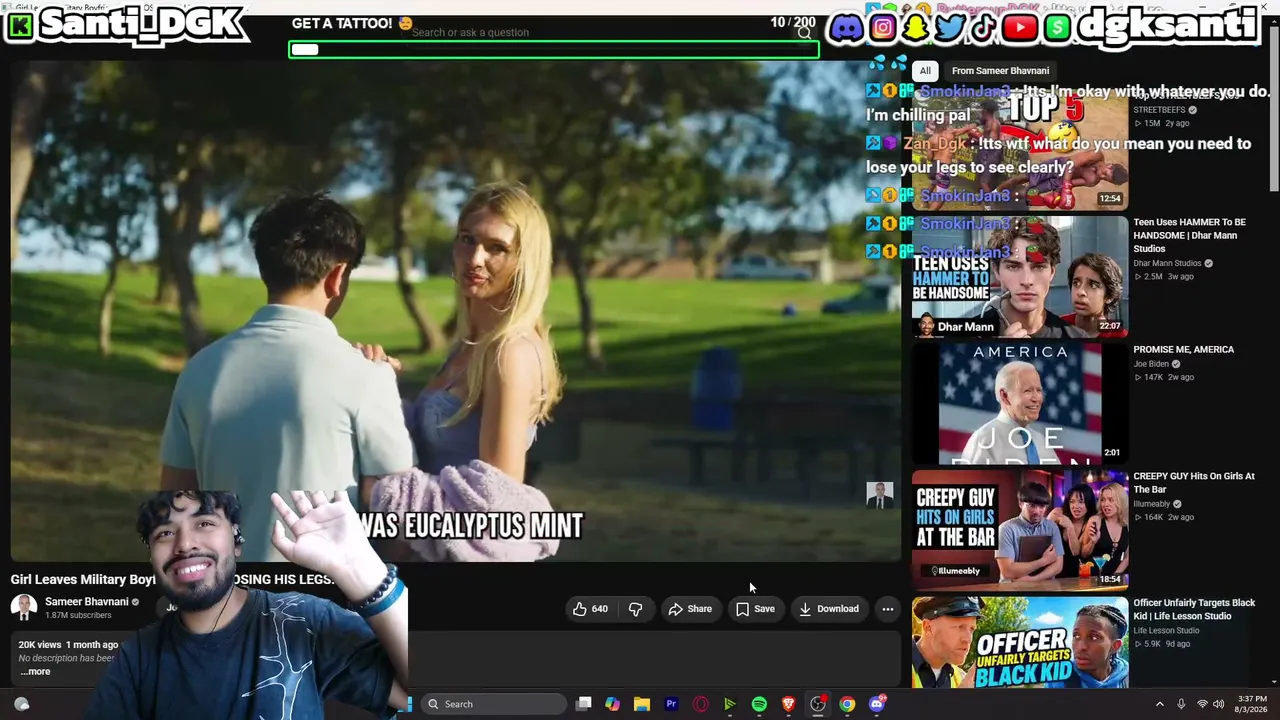Open title Teen Uses HAMMER To BE HANDSOME

click(x=1189, y=235)
